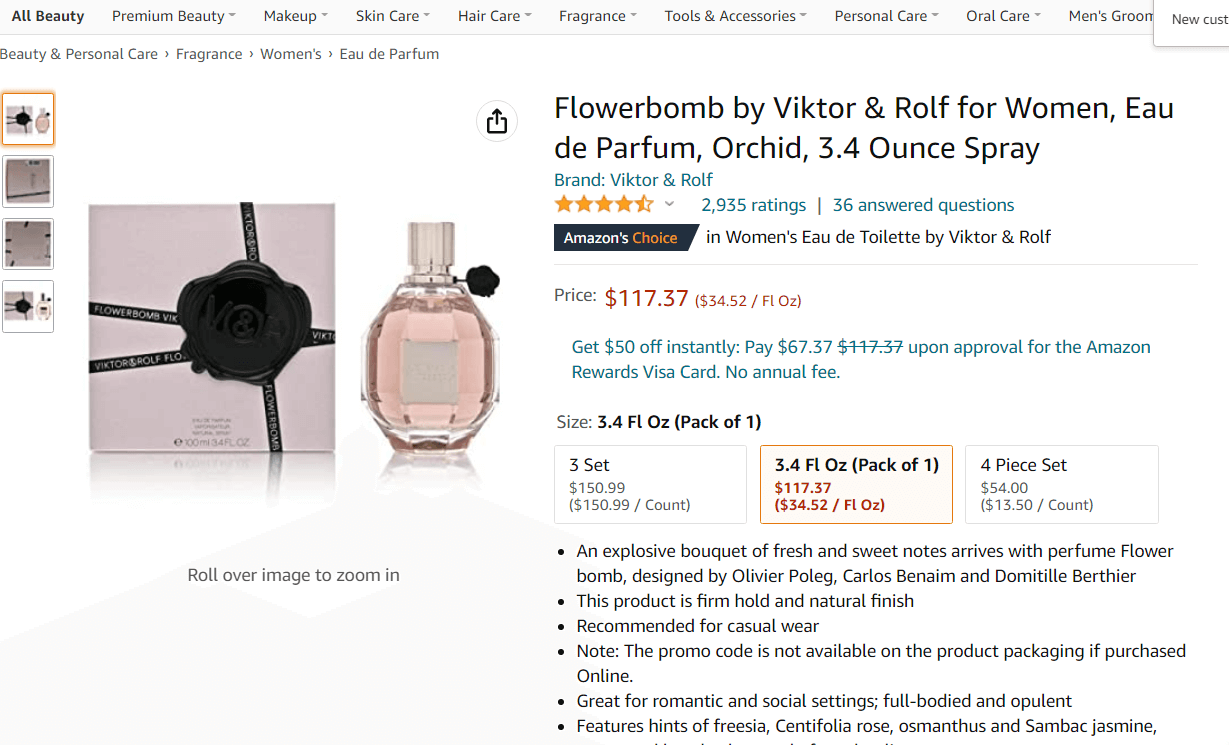This screenshot has width=1229, height=745.
Task: Visit the Viktor & Rolf brand link
Action: tap(633, 180)
